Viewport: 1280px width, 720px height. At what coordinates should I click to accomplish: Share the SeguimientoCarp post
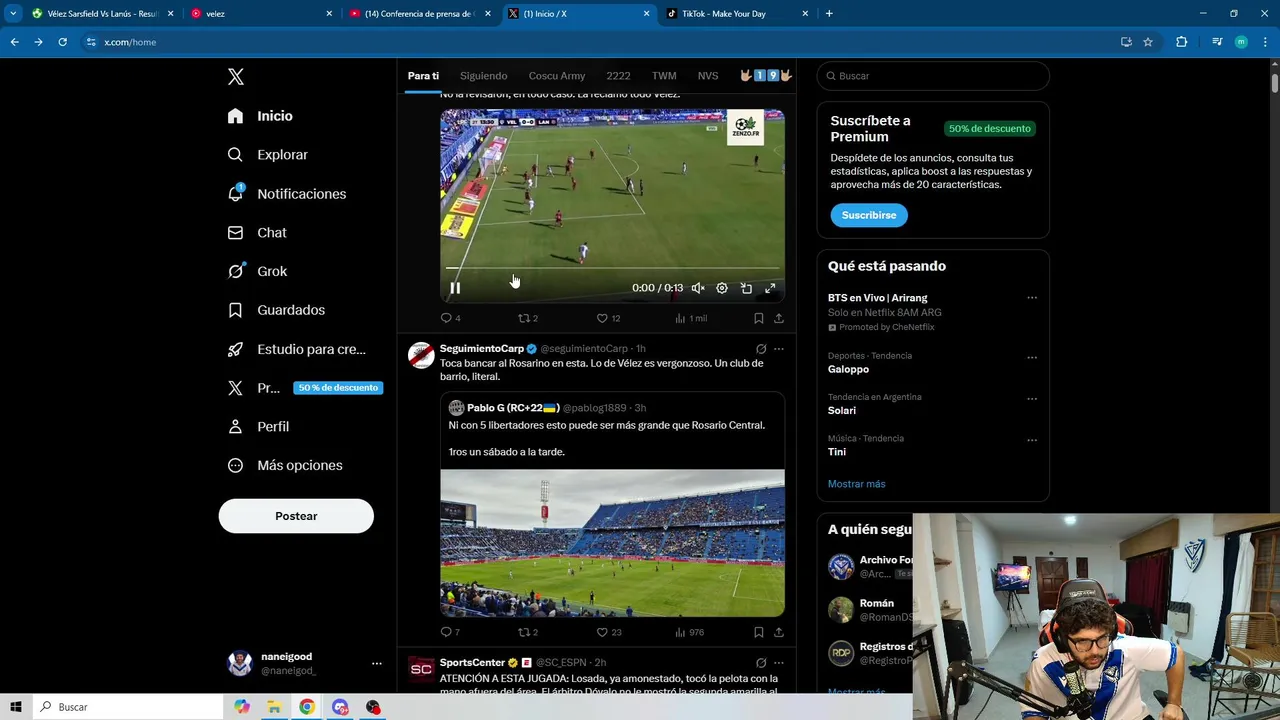(x=779, y=632)
